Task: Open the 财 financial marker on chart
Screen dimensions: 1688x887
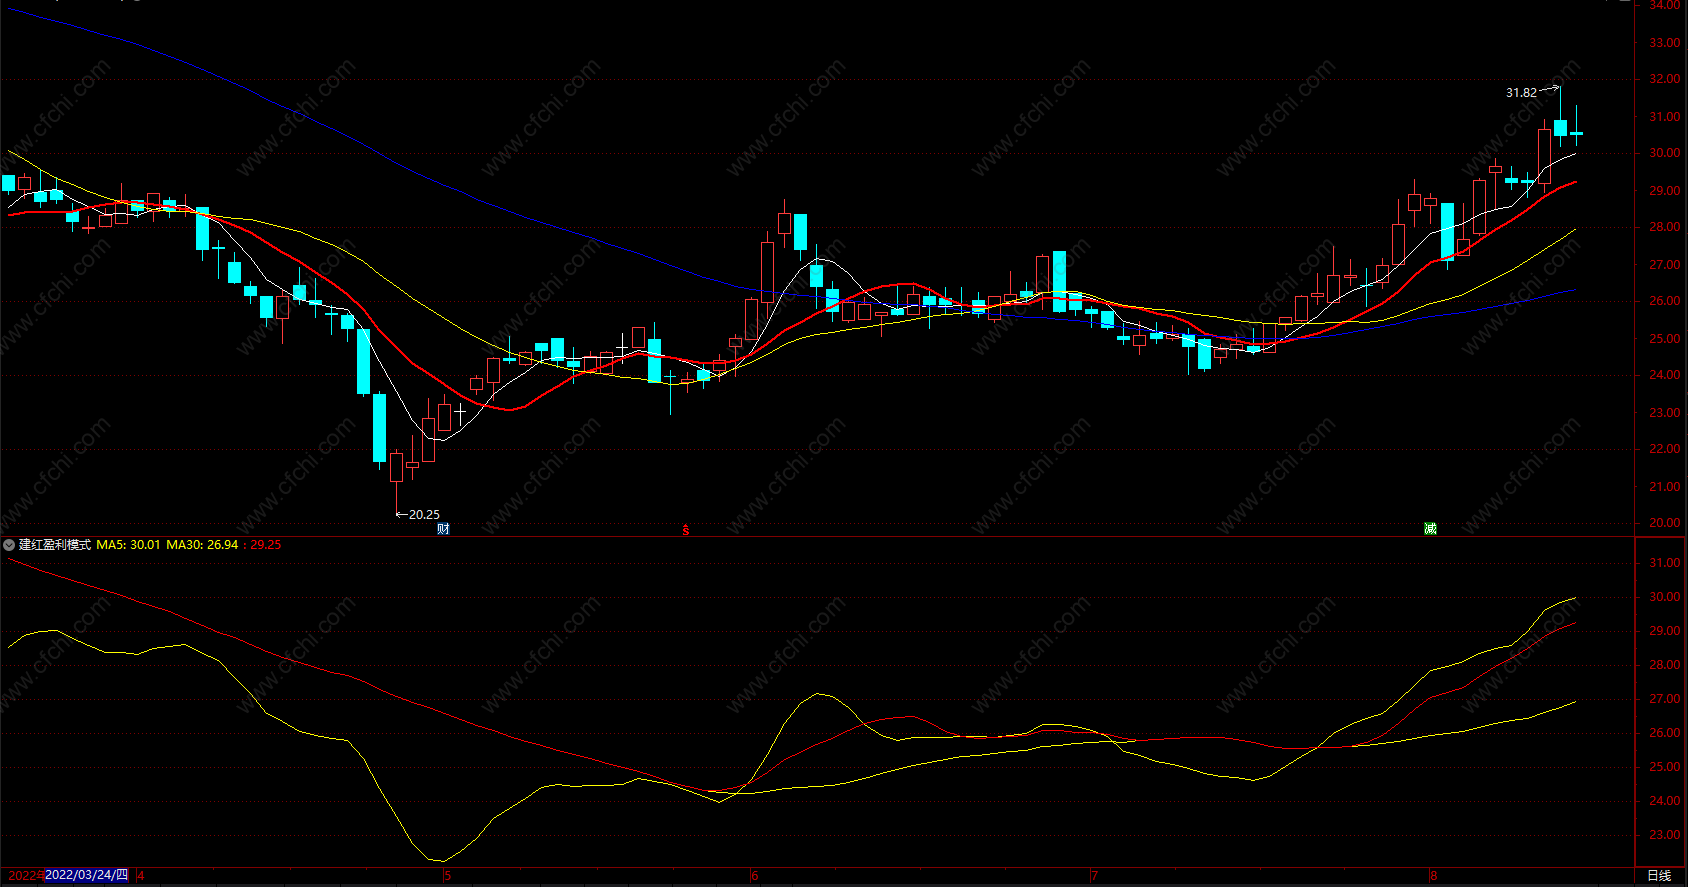Action: click(x=444, y=529)
